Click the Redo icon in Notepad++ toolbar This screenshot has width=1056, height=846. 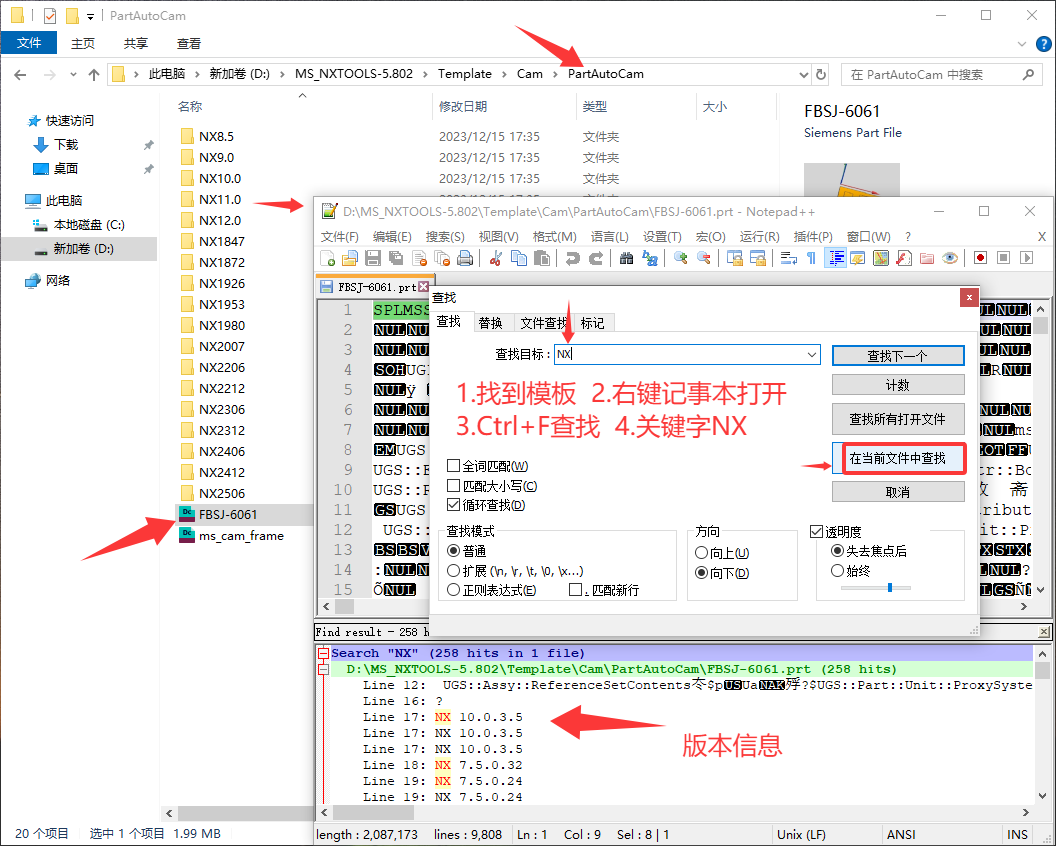point(596,258)
